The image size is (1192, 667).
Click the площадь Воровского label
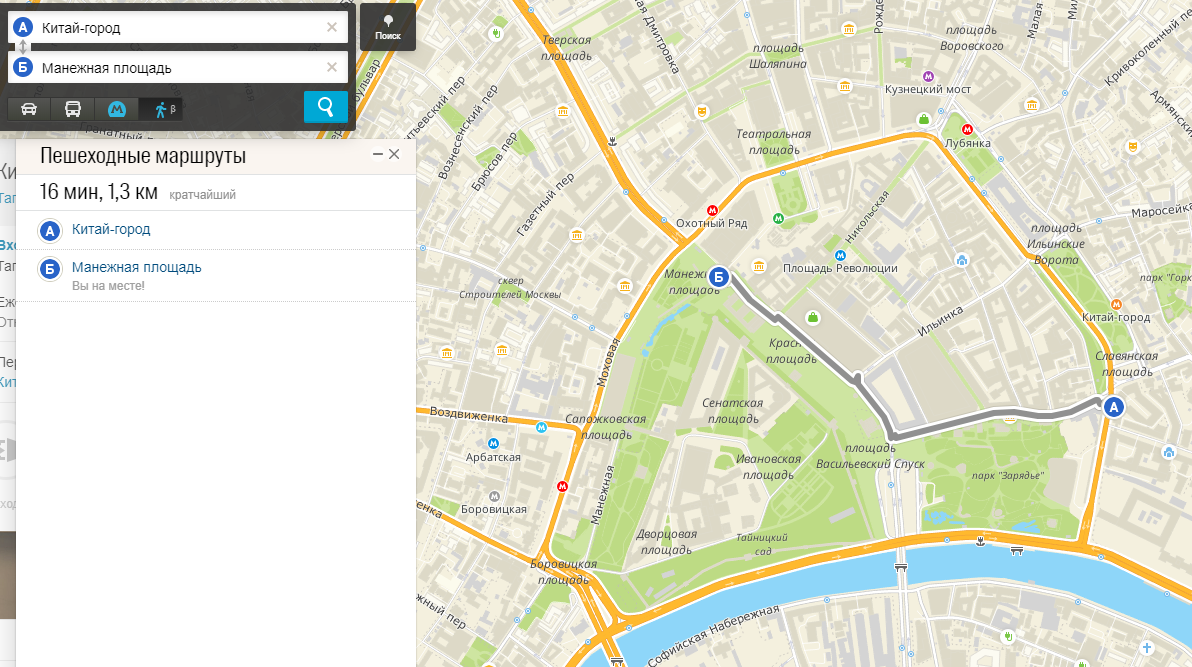pyautogui.click(x=972, y=37)
